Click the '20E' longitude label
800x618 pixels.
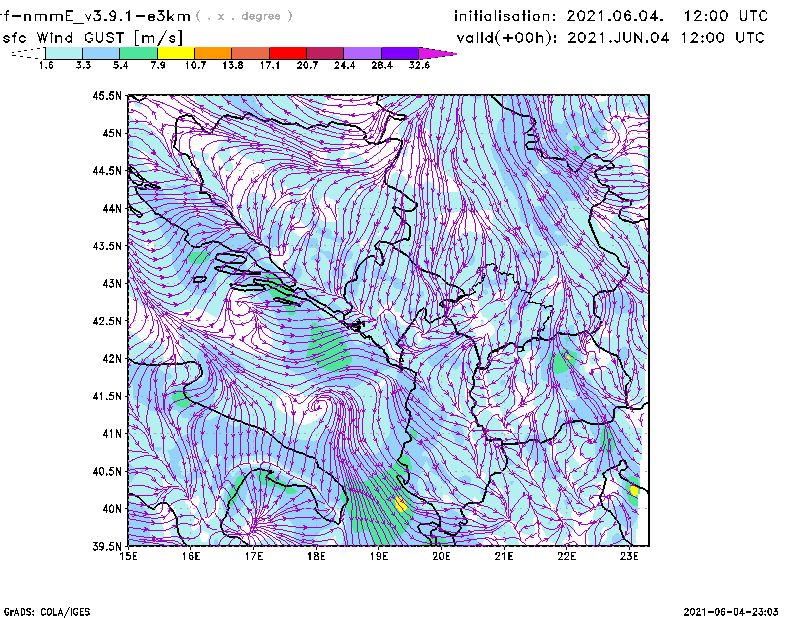point(441,556)
